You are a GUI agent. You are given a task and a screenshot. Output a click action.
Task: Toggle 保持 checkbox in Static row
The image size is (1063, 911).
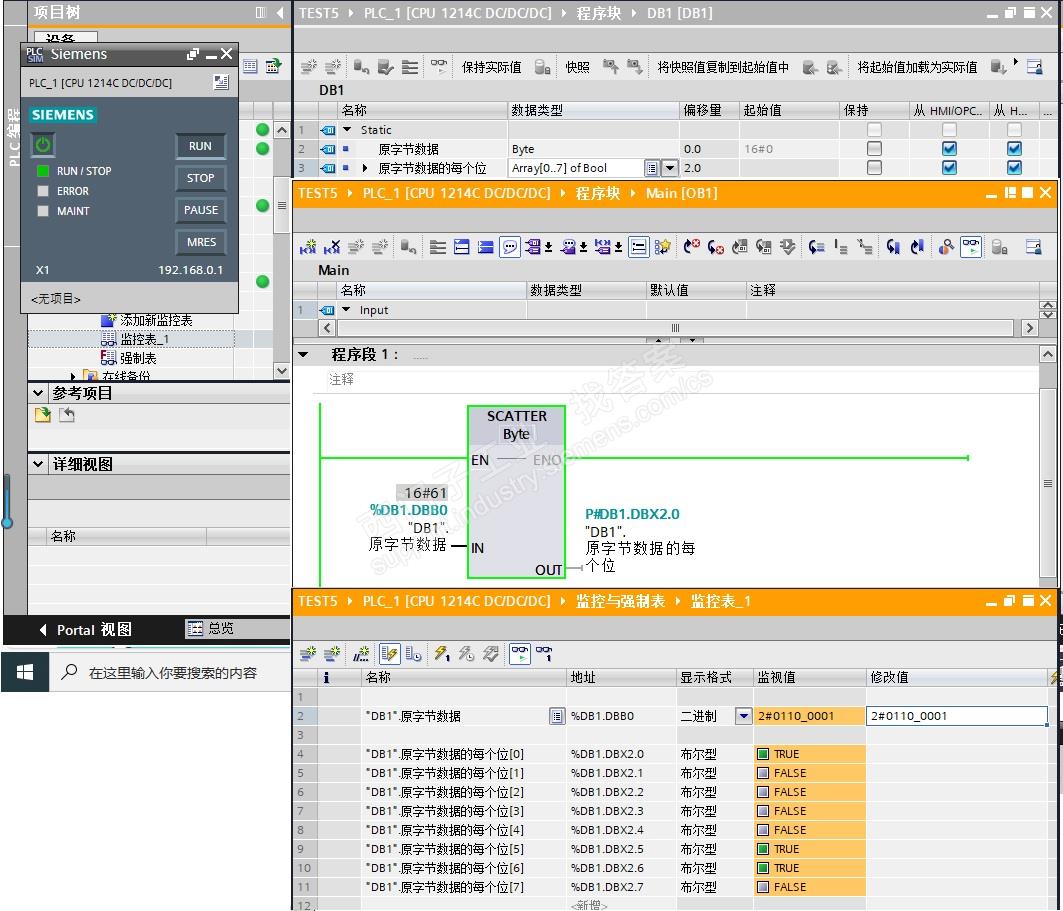[875, 129]
